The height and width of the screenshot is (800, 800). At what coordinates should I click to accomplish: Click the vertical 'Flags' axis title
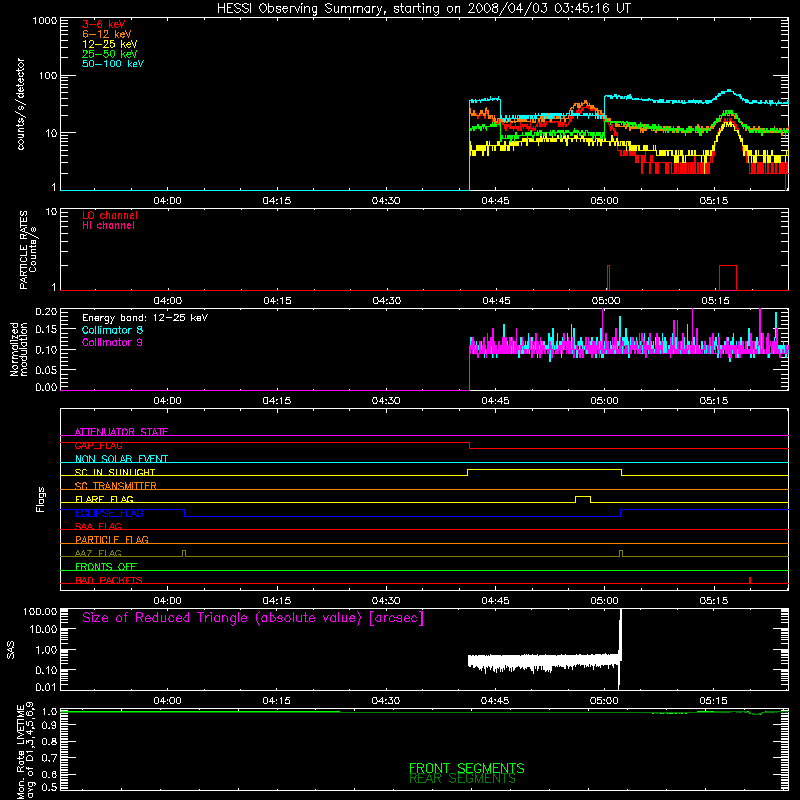click(41, 499)
